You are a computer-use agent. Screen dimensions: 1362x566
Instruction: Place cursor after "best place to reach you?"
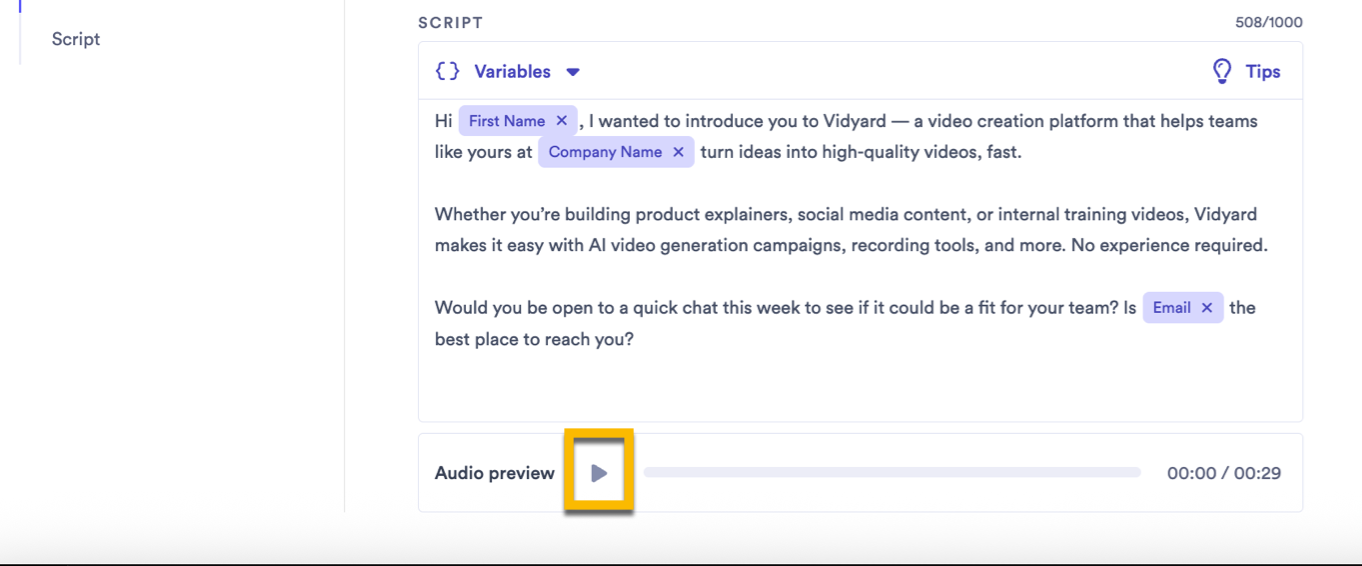pyautogui.click(x=636, y=339)
